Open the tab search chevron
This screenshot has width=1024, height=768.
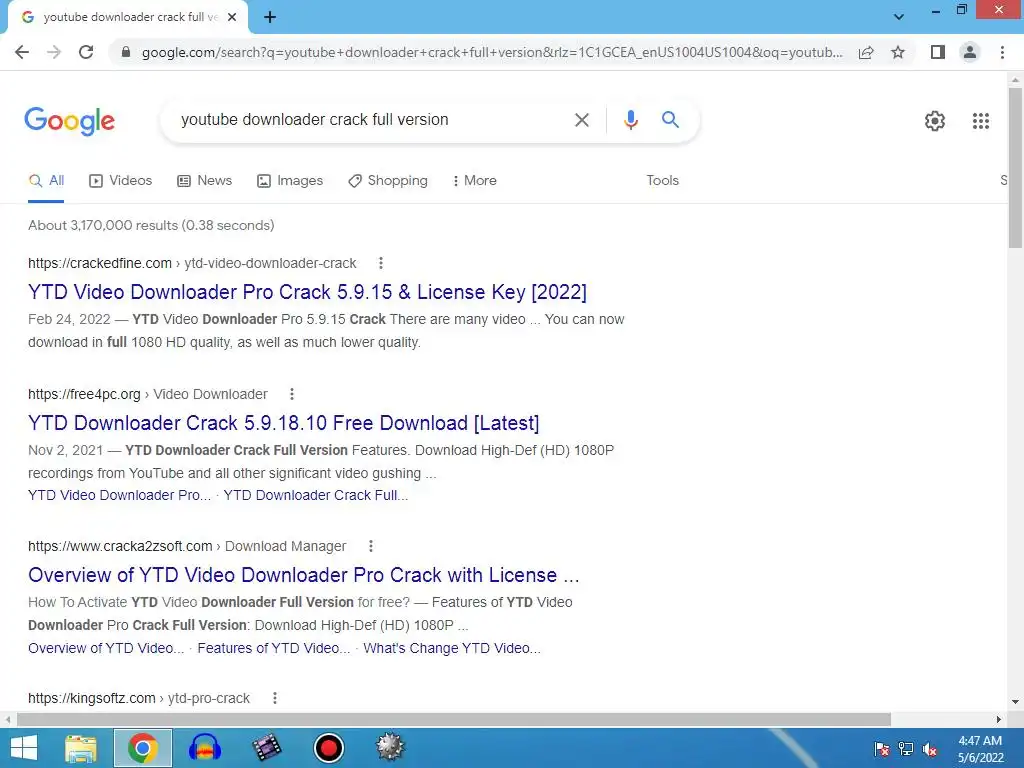(899, 17)
